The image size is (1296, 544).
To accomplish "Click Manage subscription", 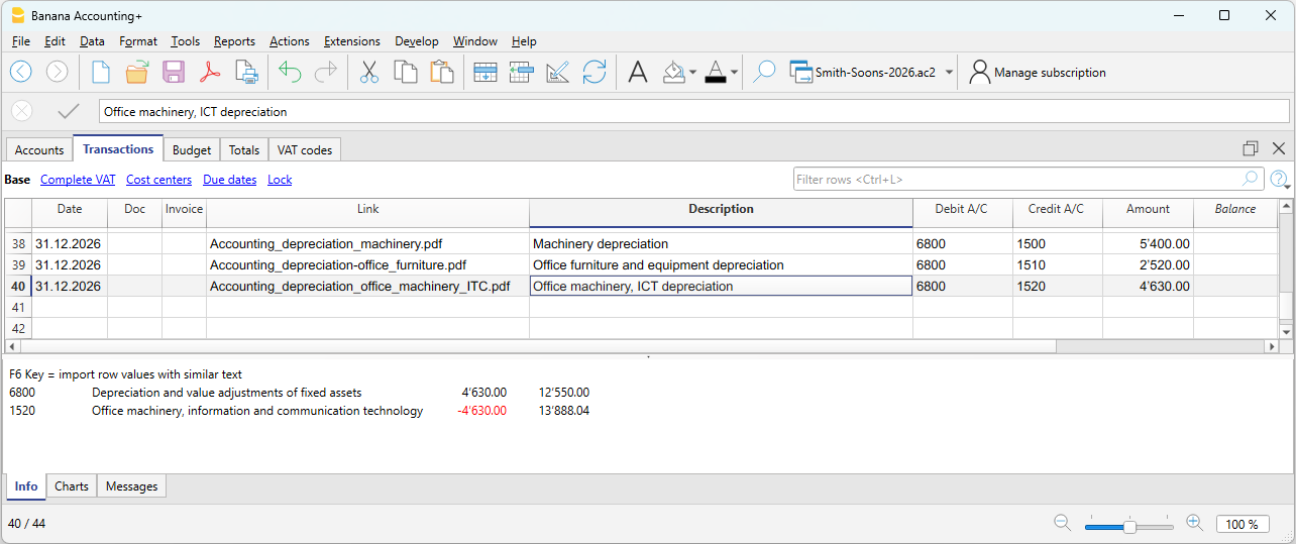I will 1037,72.
